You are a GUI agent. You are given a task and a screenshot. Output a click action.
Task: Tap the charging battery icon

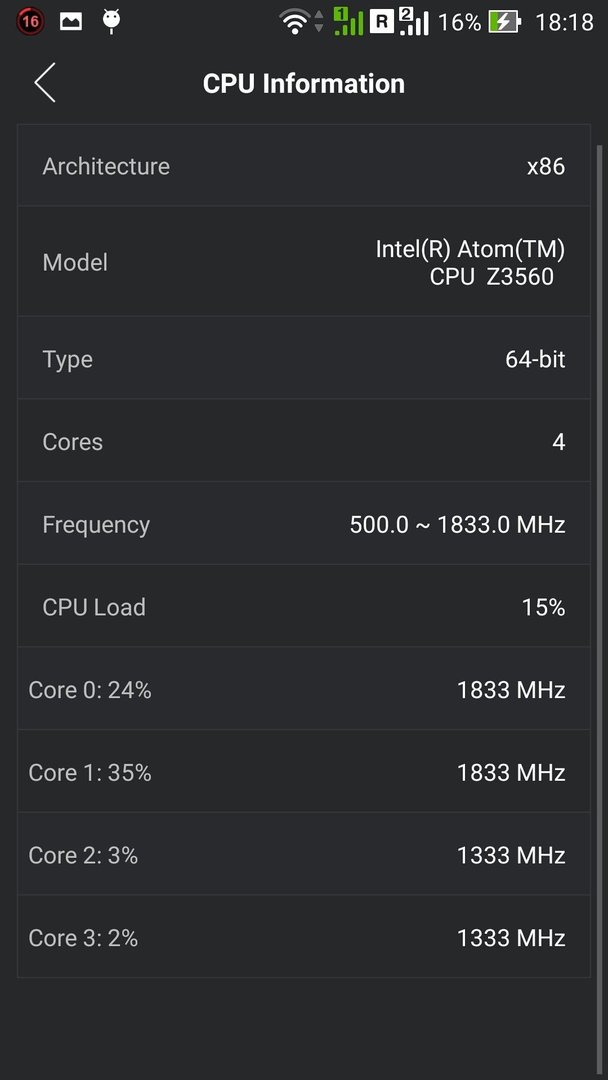pyautogui.click(x=505, y=22)
